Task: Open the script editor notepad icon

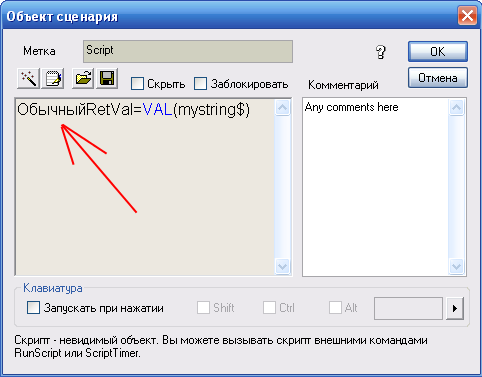Action: [x=53, y=79]
